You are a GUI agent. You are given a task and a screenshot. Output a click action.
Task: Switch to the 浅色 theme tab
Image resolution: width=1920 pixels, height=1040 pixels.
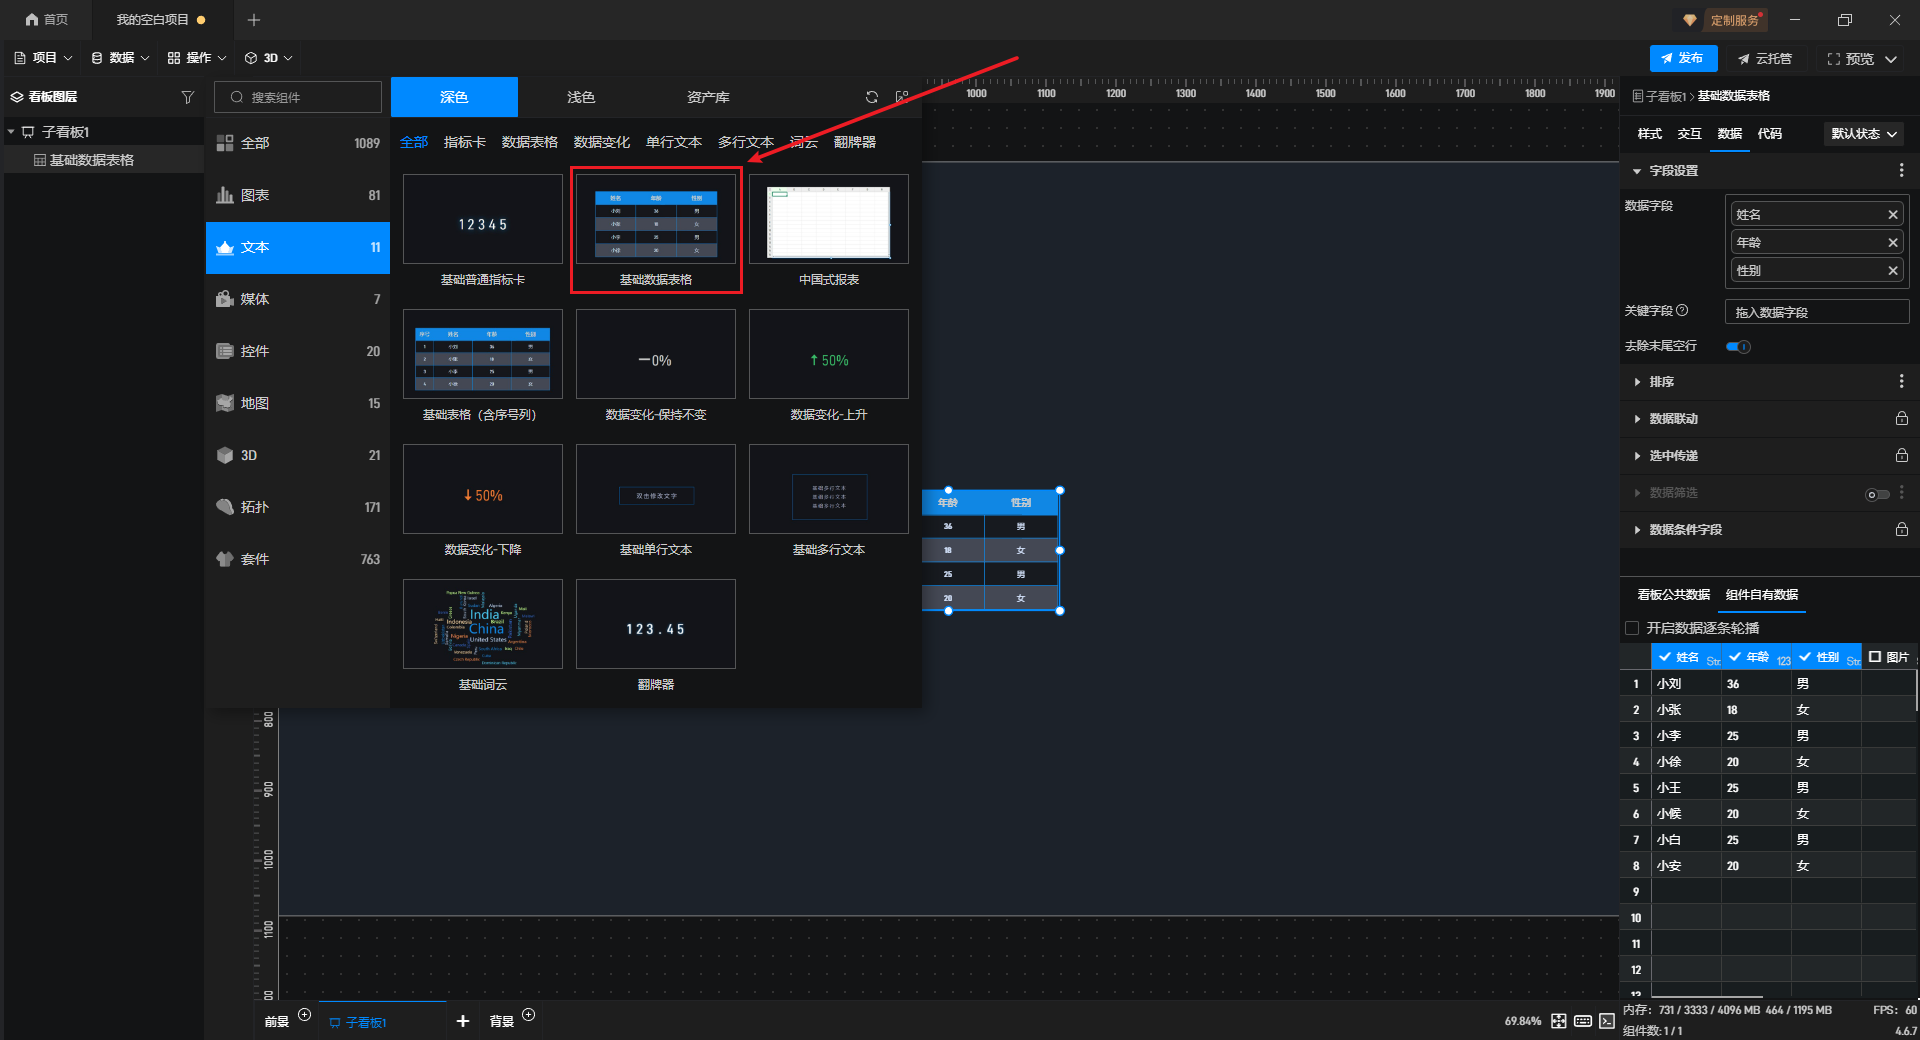580,97
